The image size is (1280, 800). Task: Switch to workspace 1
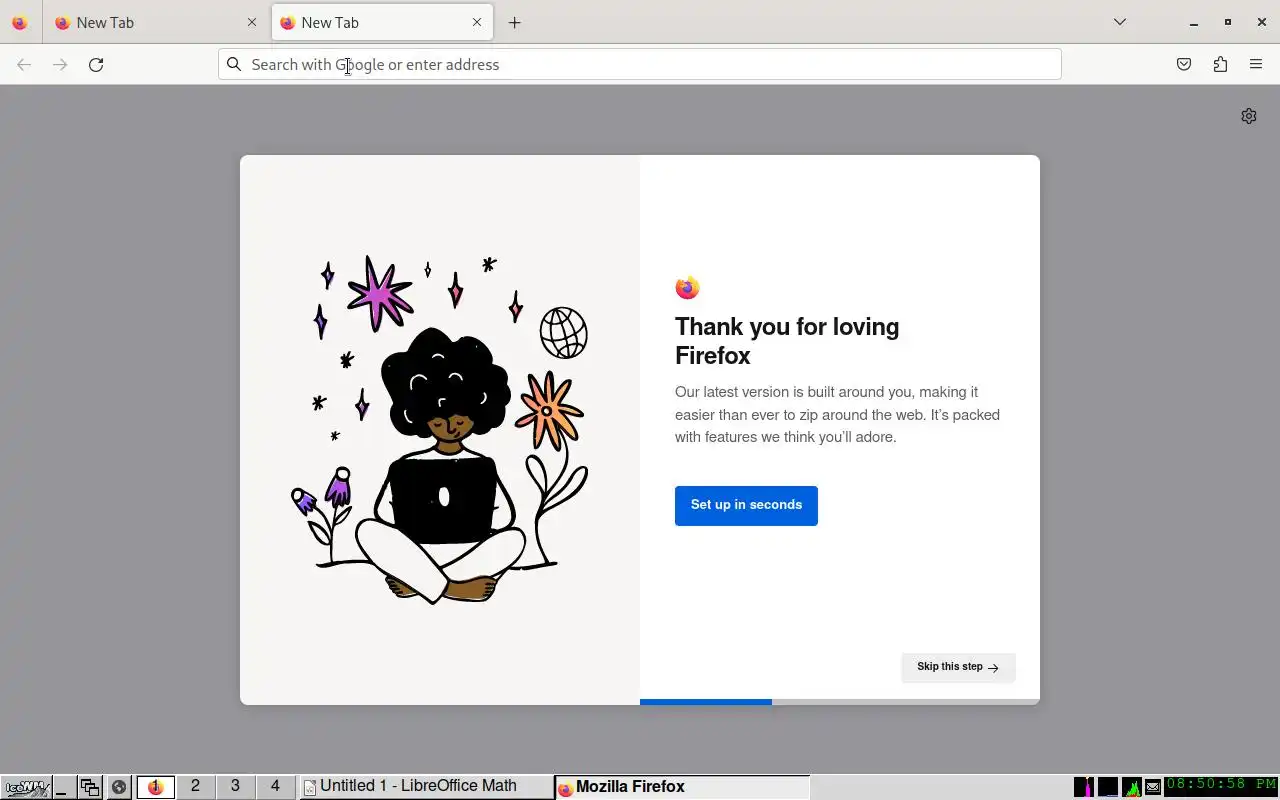tap(156, 787)
